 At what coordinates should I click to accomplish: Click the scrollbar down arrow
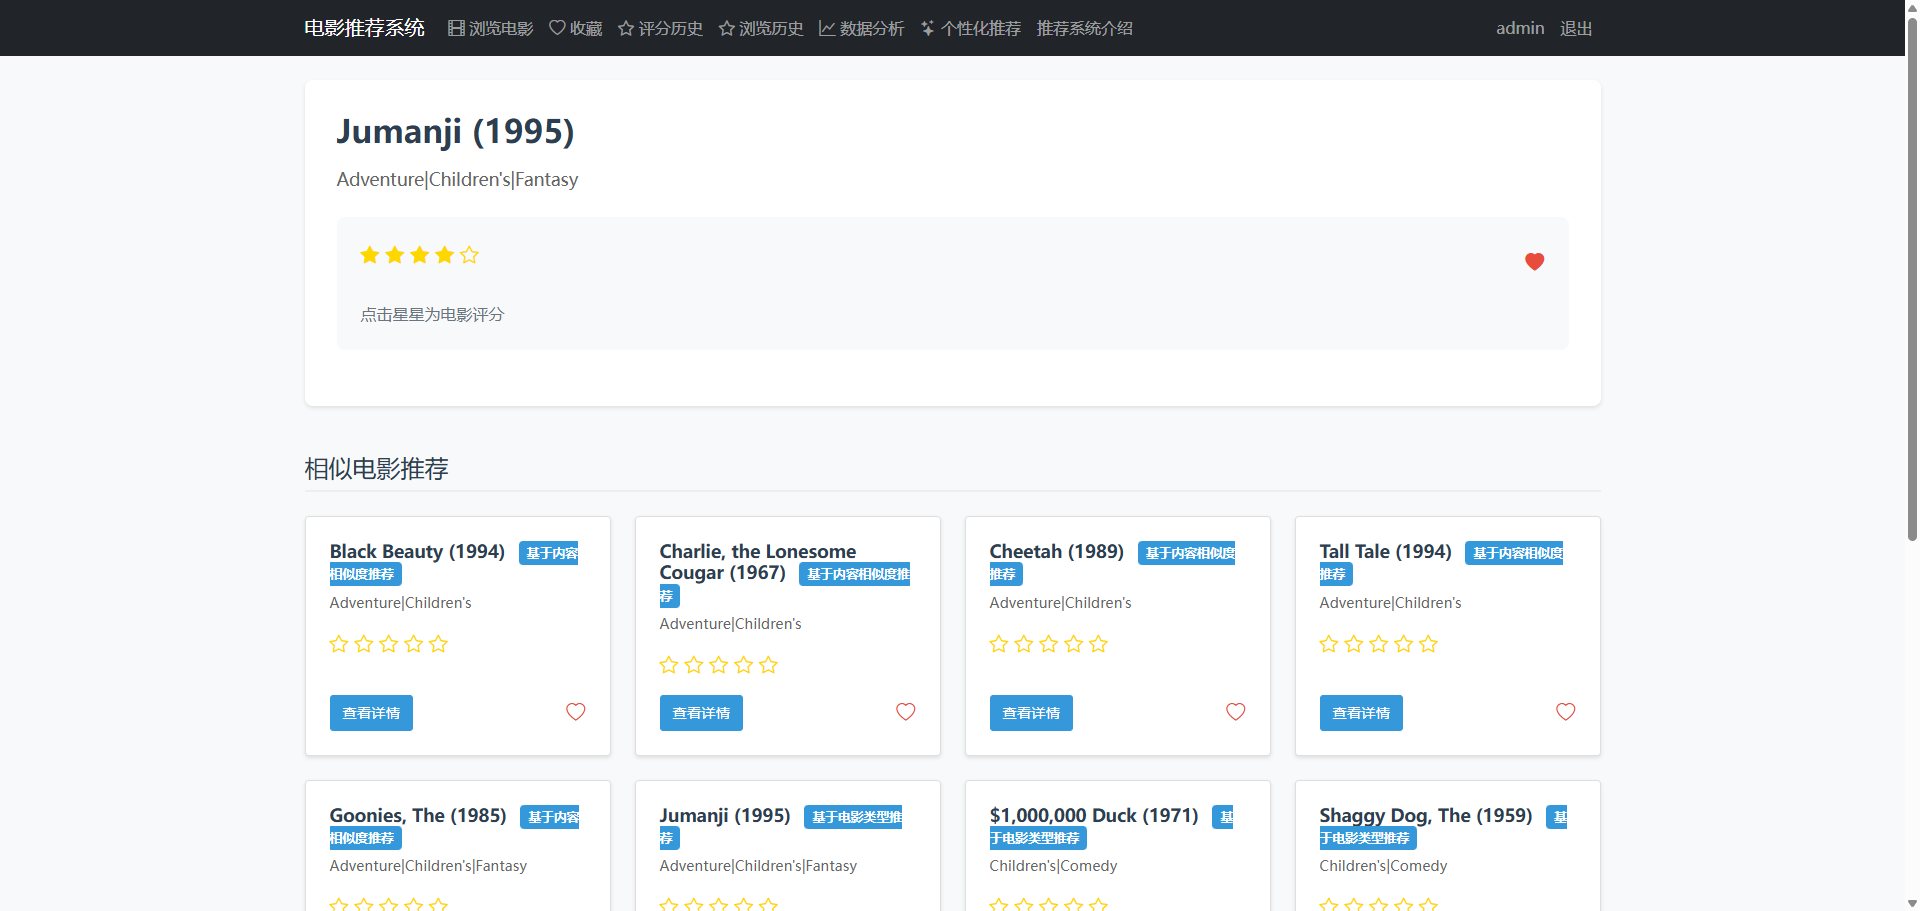[1912, 903]
